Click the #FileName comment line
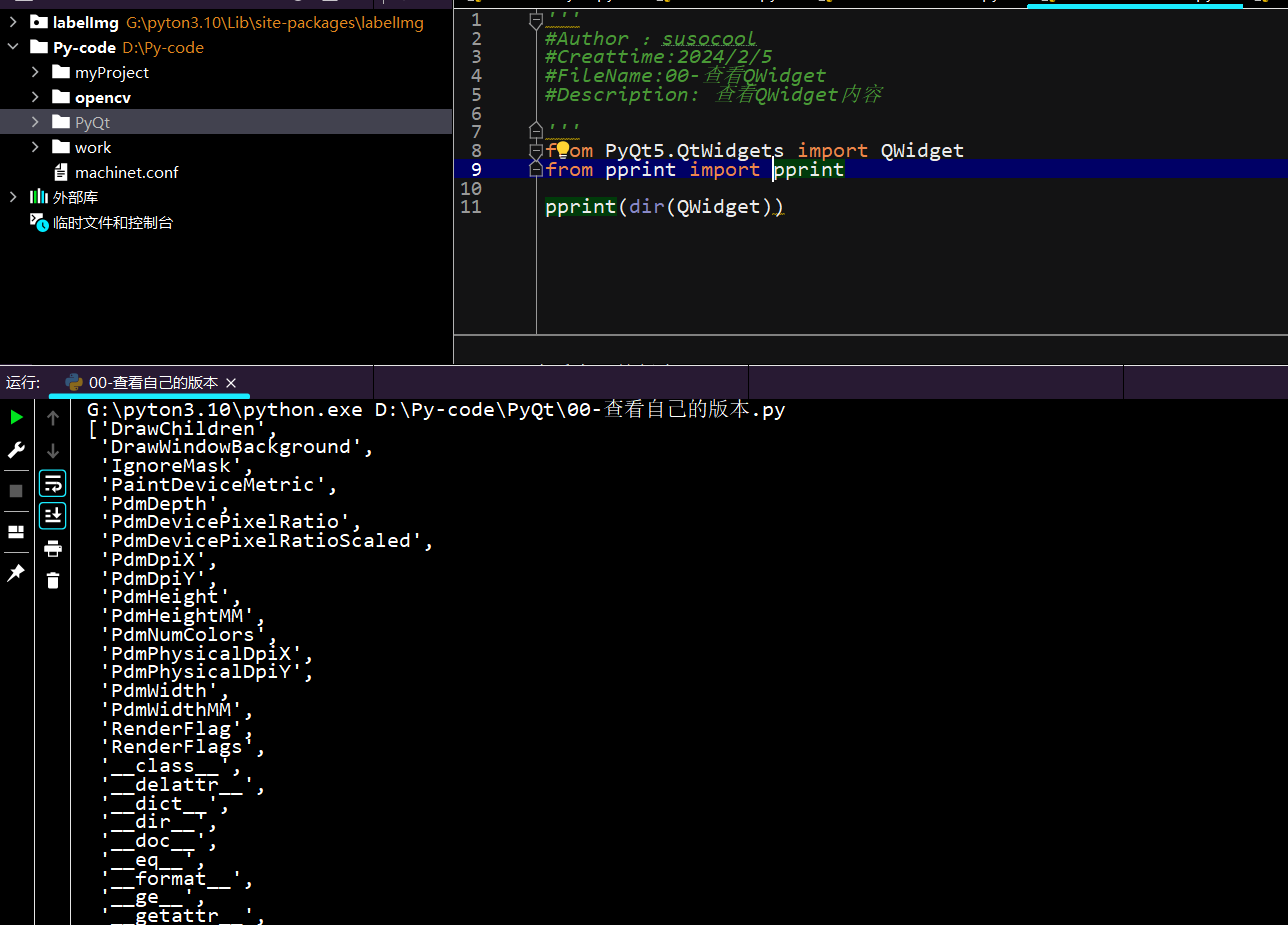The width and height of the screenshot is (1288, 925). click(686, 76)
